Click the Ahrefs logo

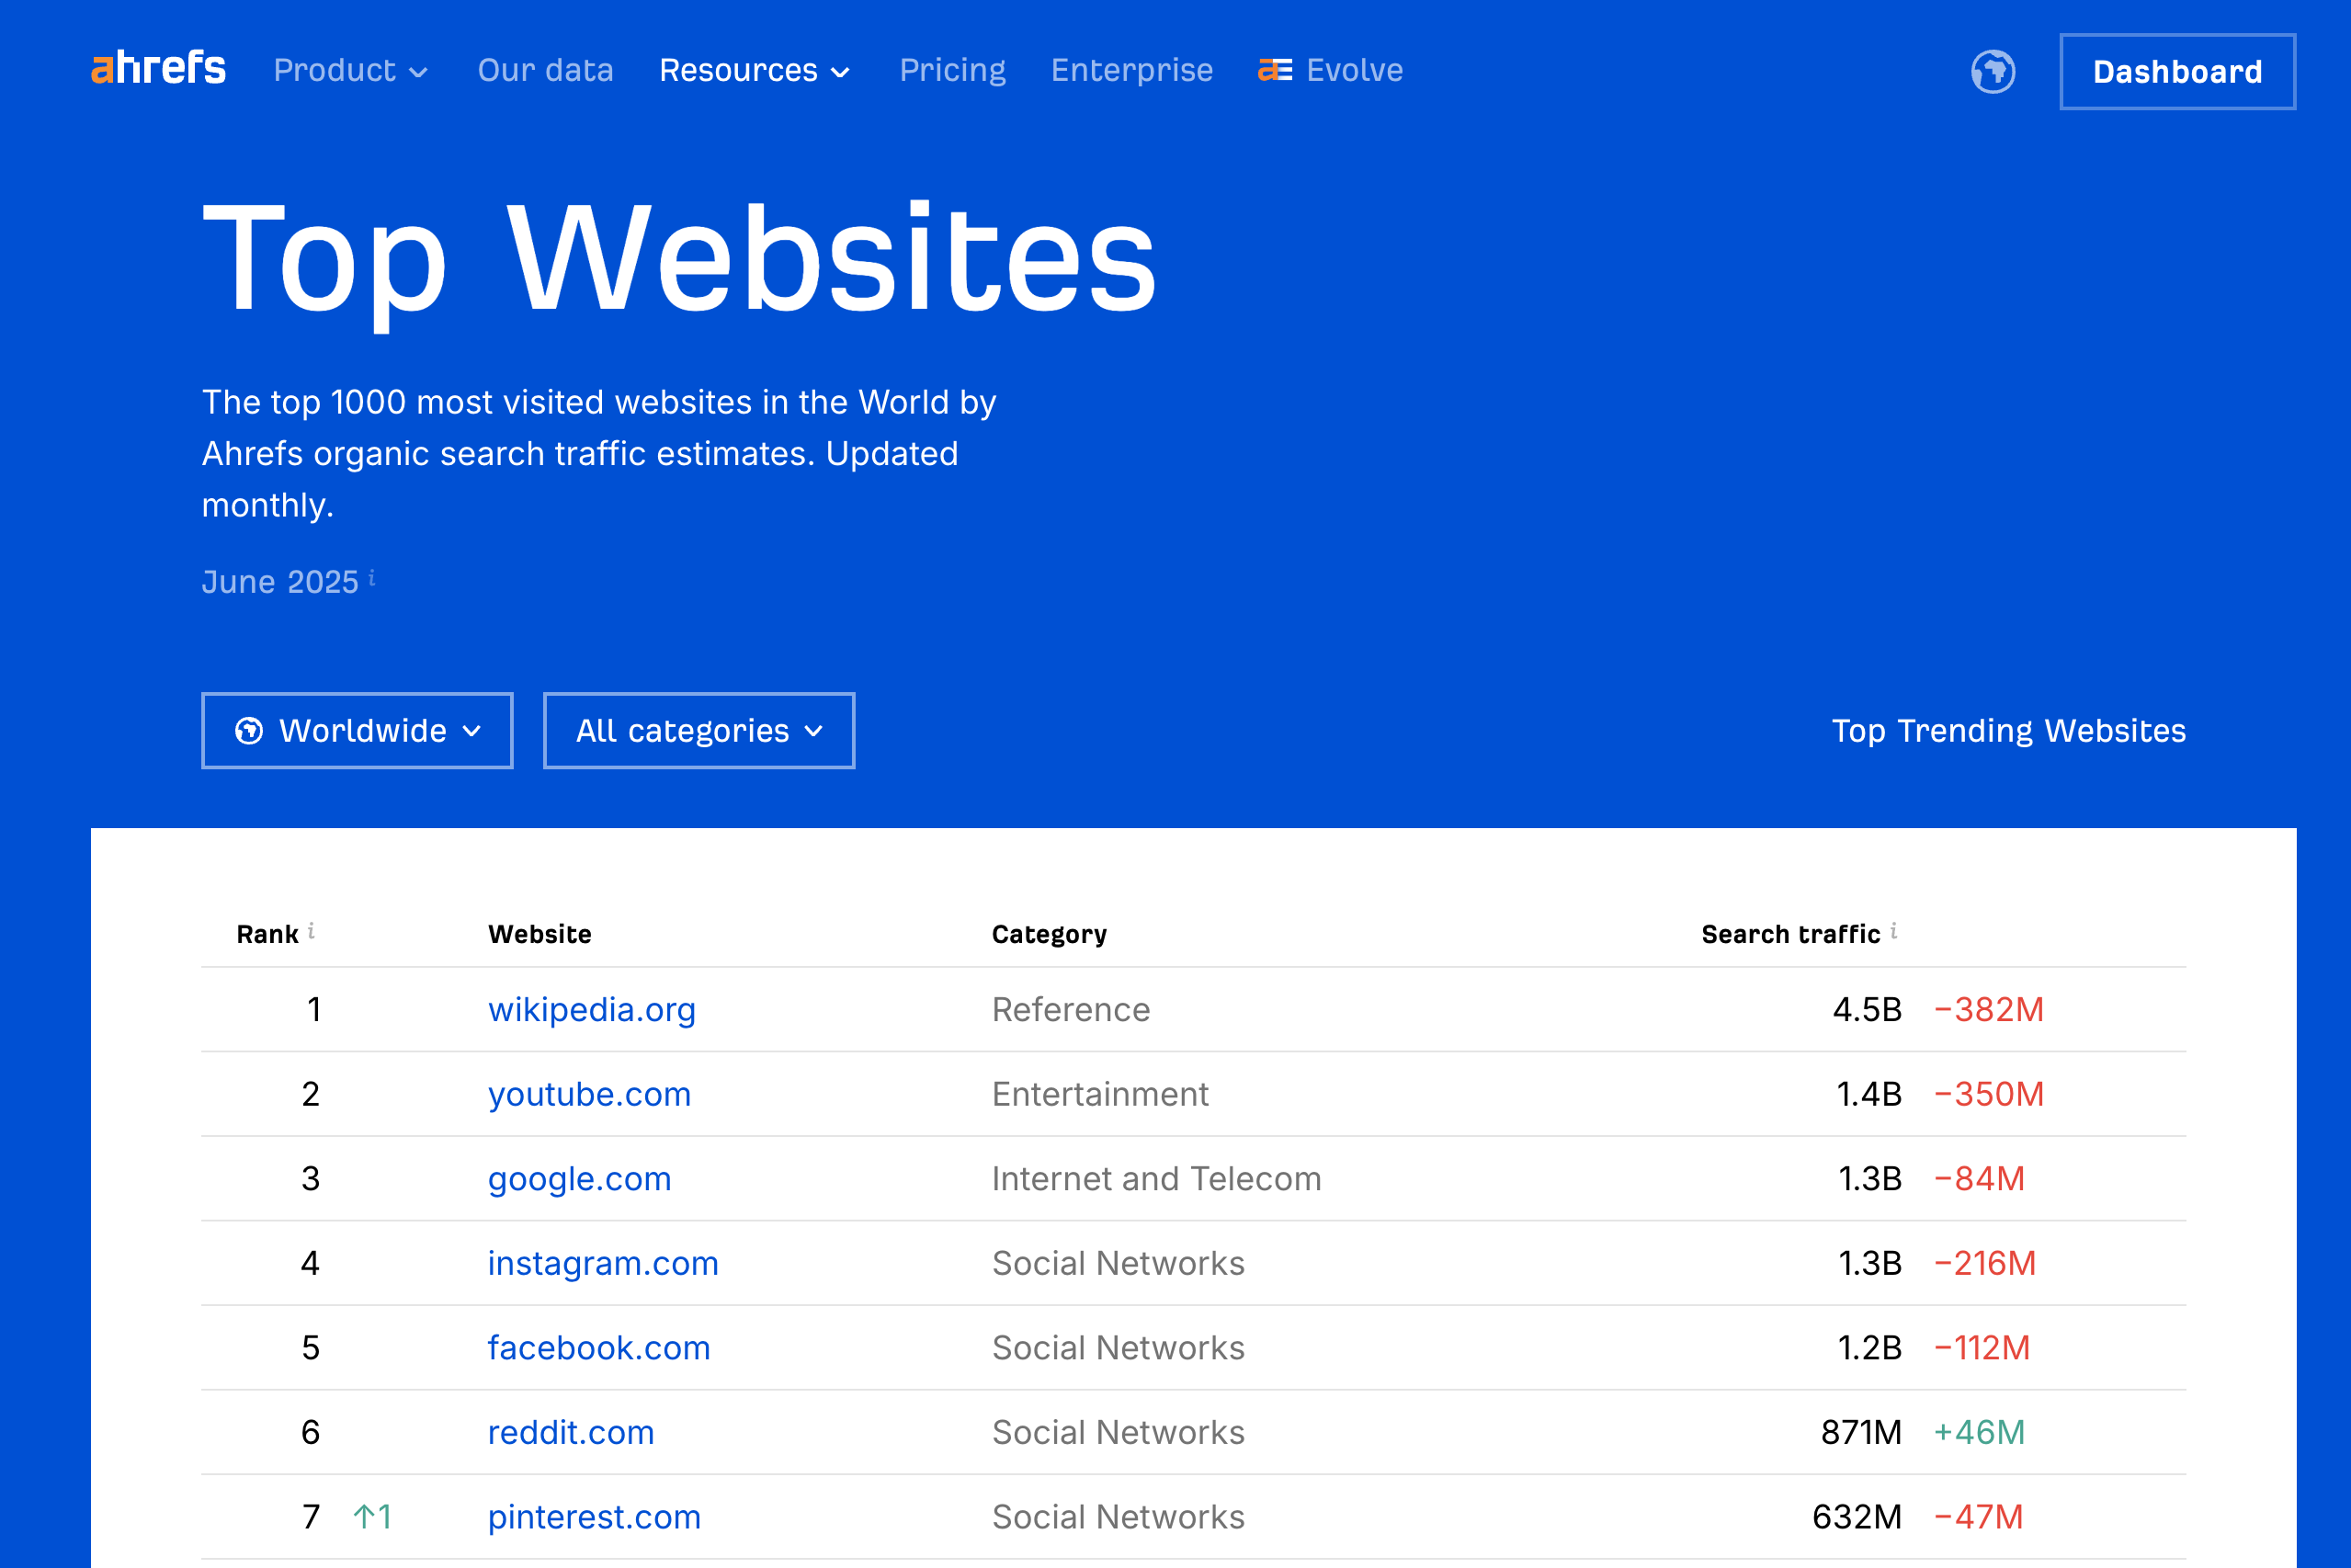[x=158, y=69]
